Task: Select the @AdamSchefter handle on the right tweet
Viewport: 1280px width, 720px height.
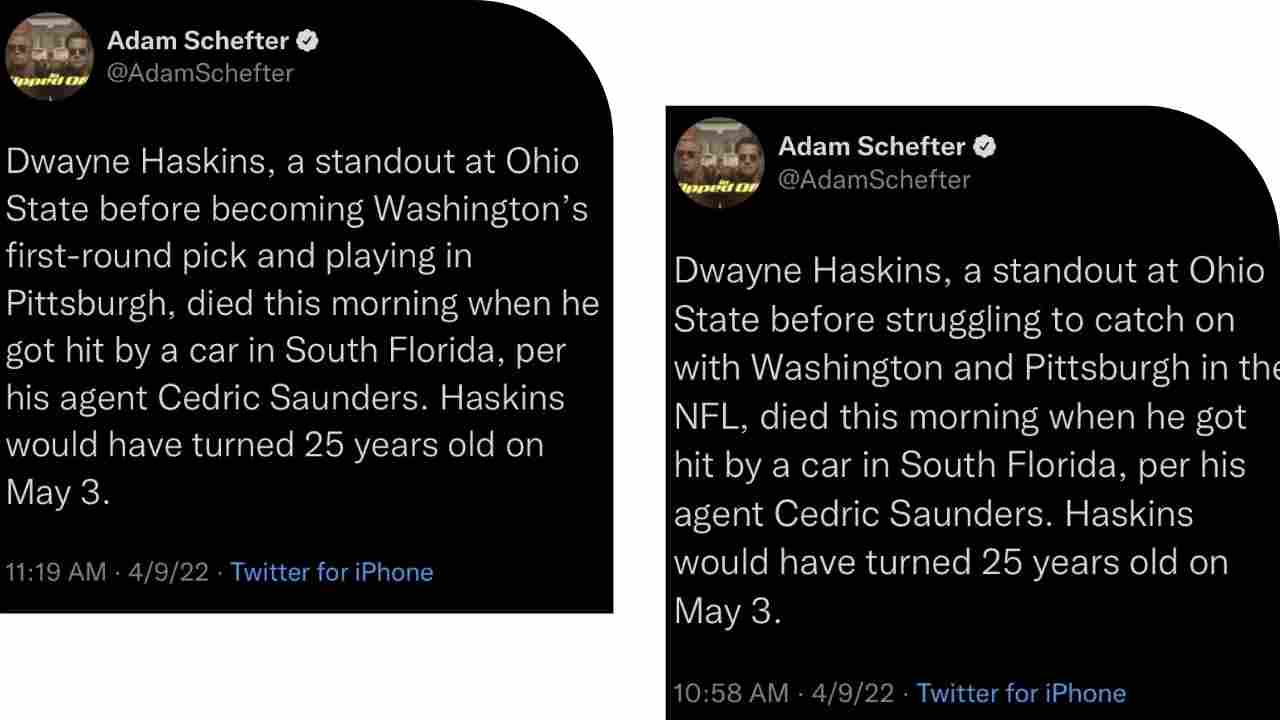Action: [874, 180]
